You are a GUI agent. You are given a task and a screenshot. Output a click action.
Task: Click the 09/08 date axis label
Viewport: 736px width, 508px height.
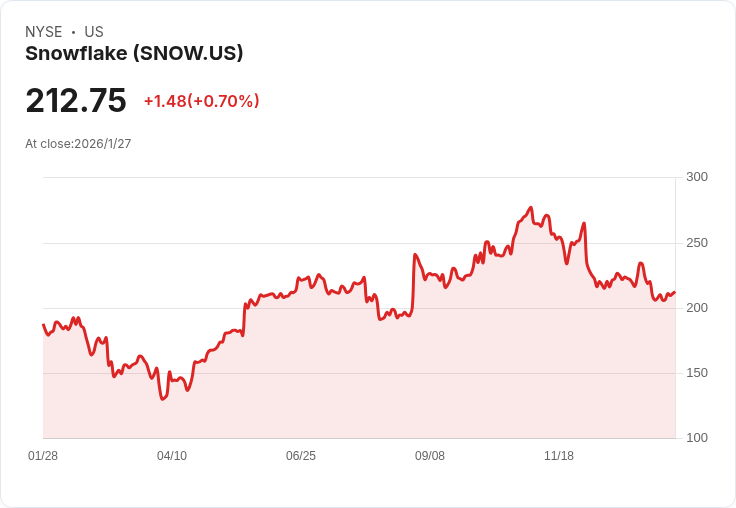[x=430, y=456]
